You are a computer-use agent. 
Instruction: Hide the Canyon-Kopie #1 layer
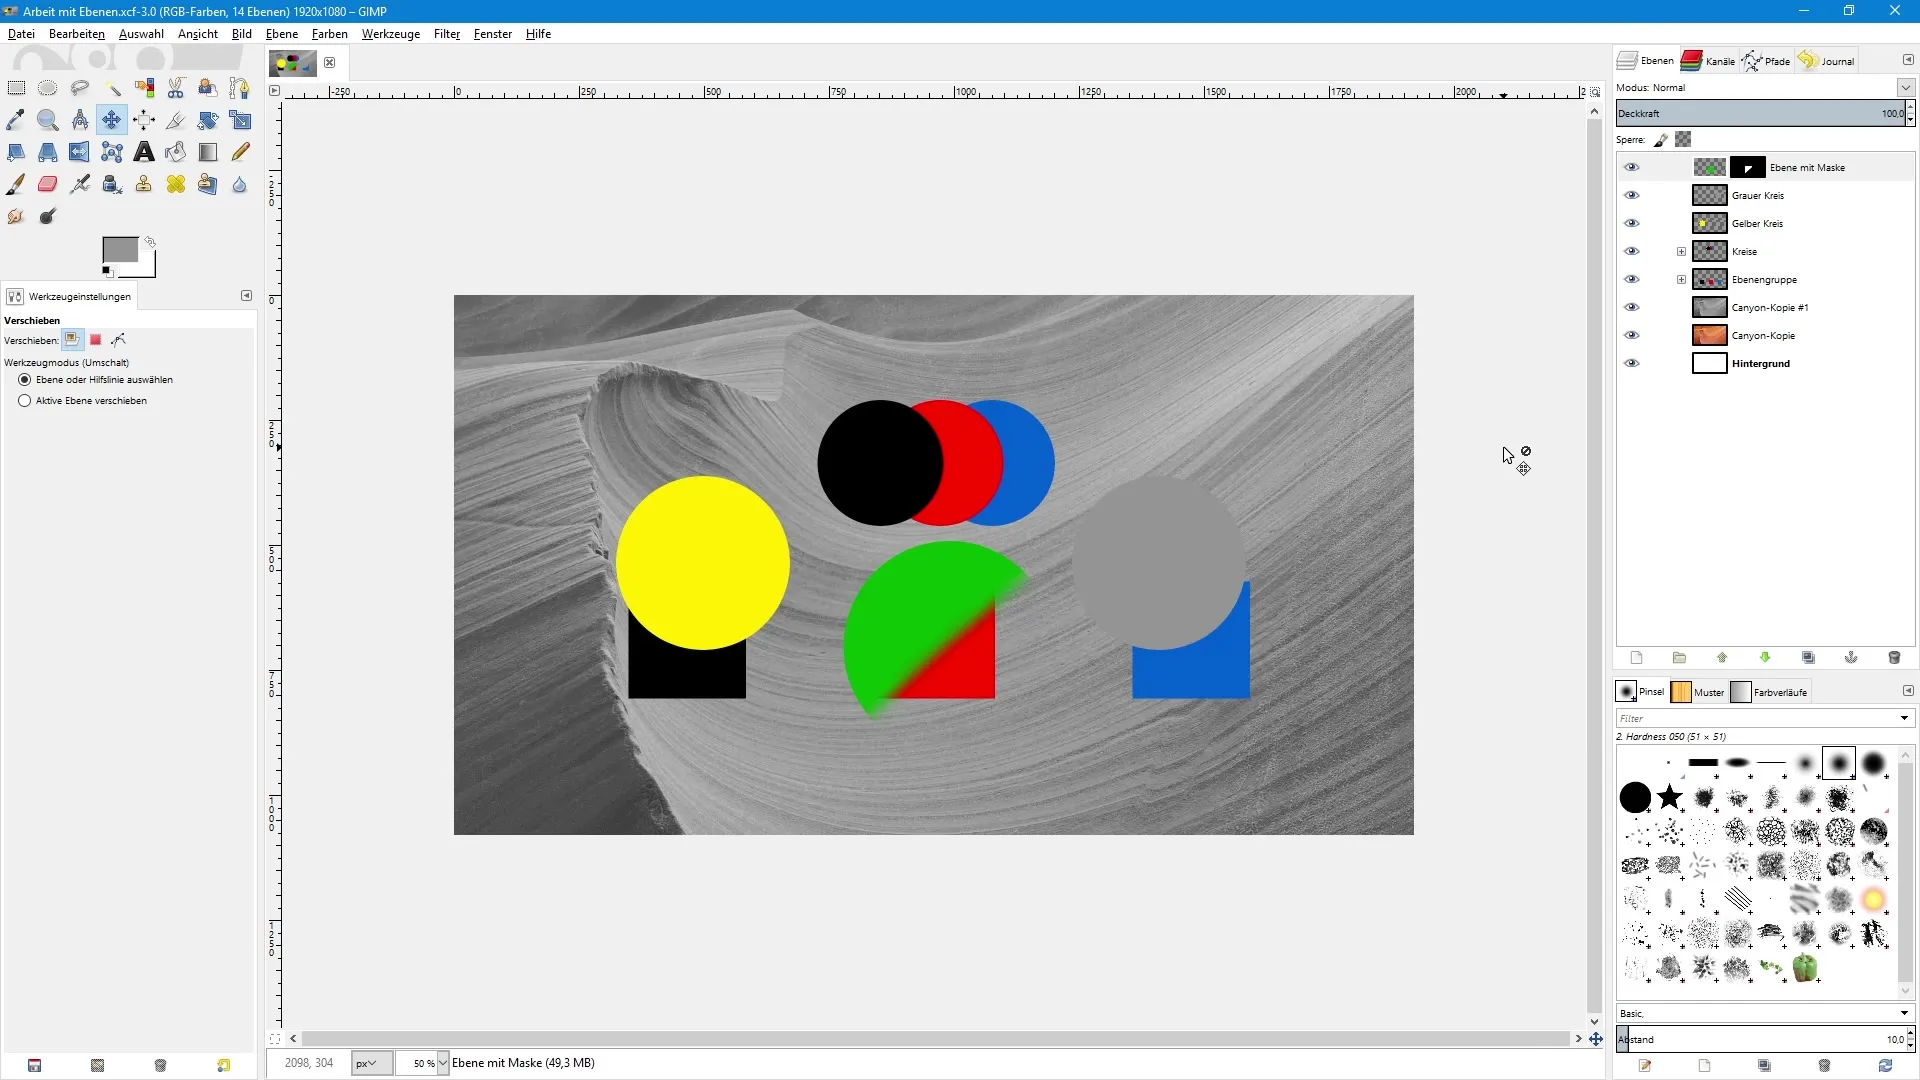(1632, 308)
